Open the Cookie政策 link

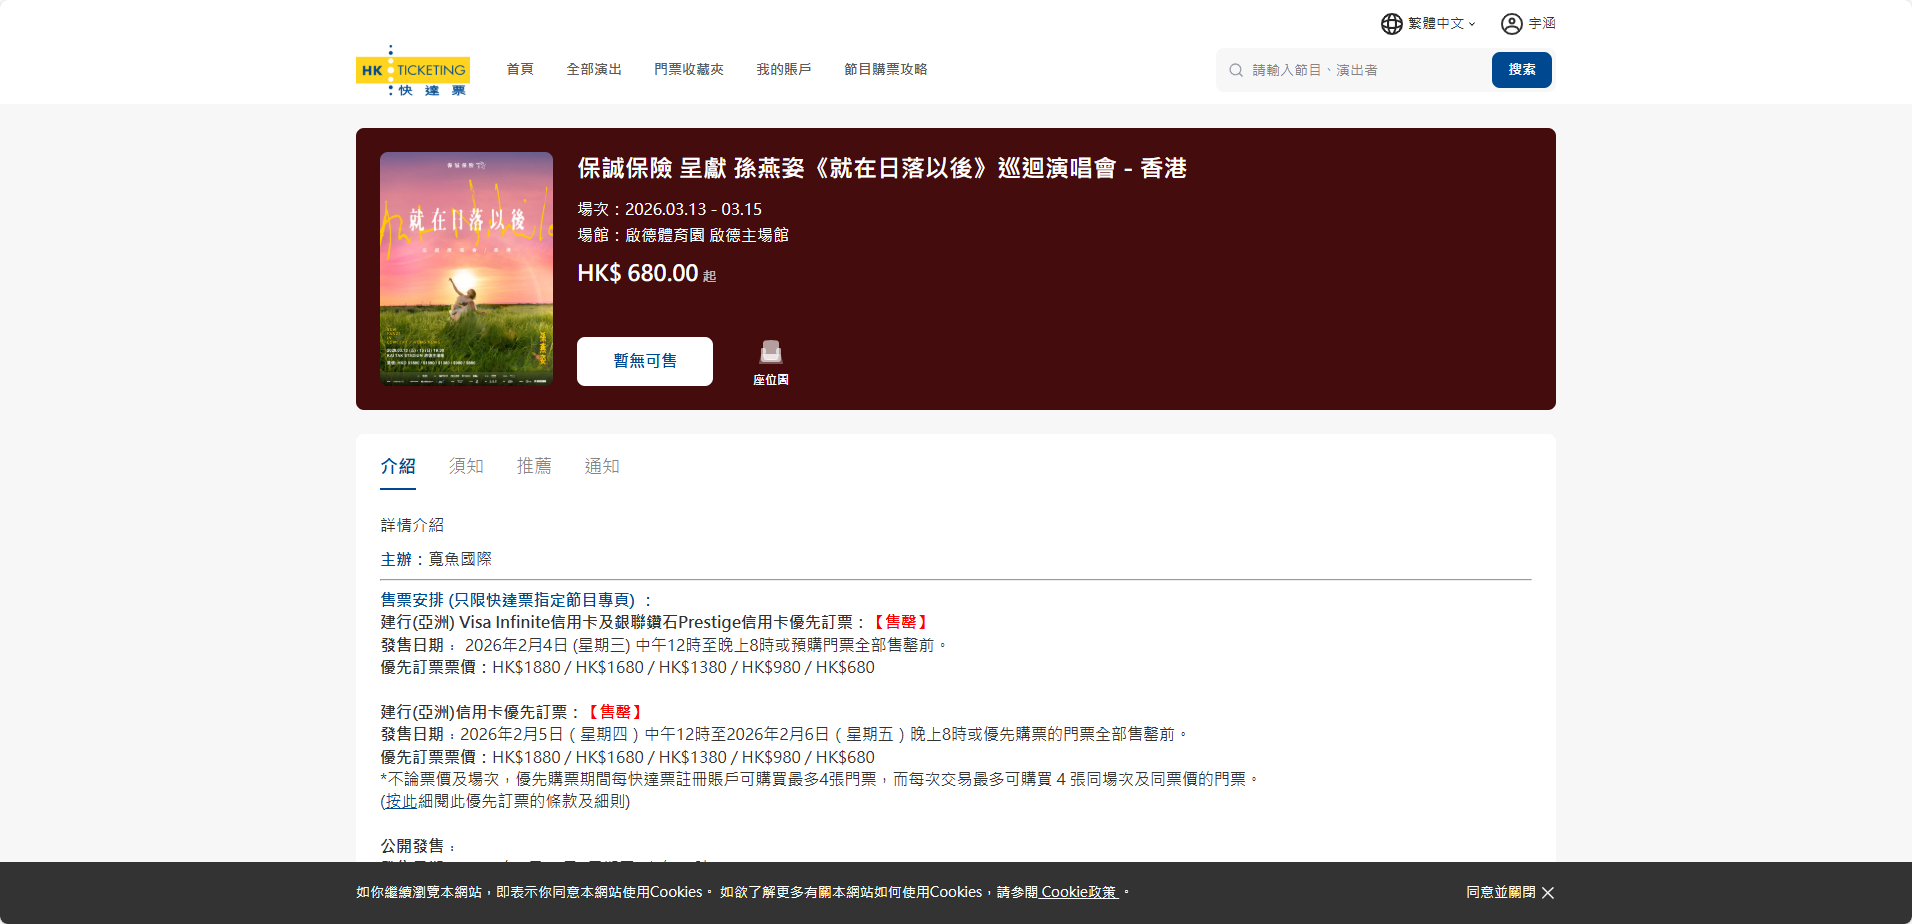(x=1079, y=892)
